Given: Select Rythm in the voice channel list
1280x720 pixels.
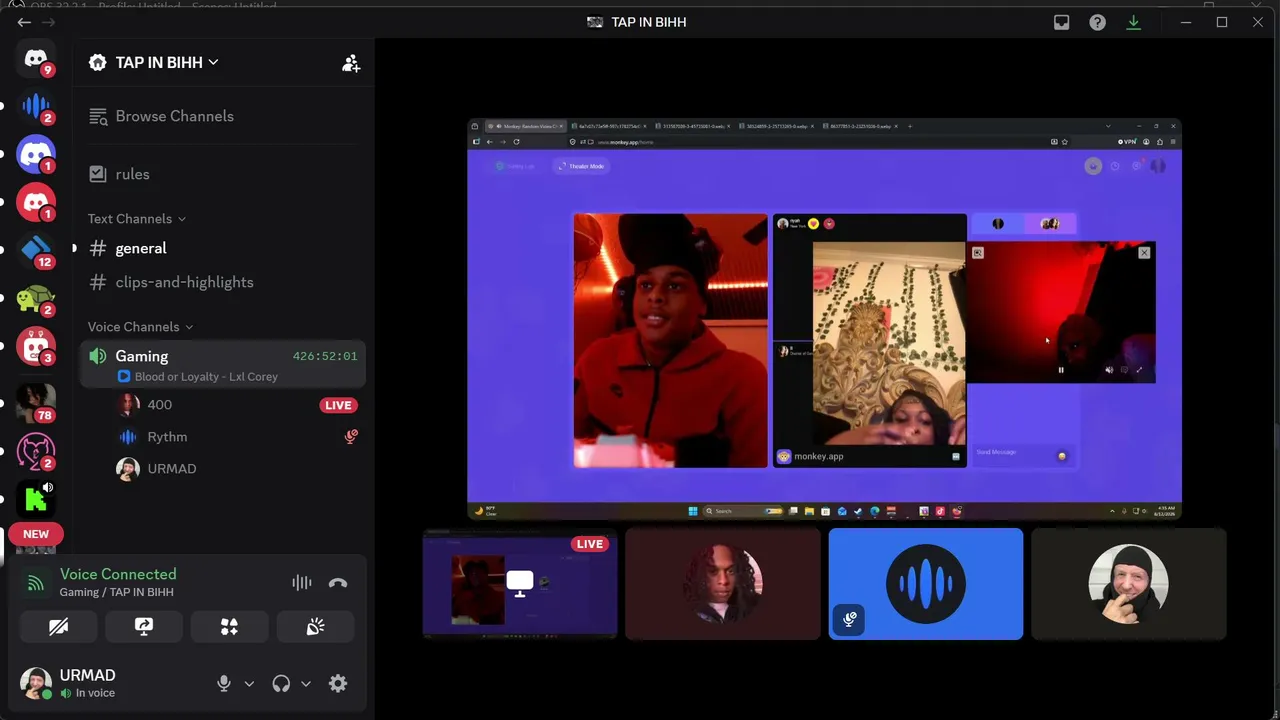Looking at the screenshot, I should click(x=236, y=437).
